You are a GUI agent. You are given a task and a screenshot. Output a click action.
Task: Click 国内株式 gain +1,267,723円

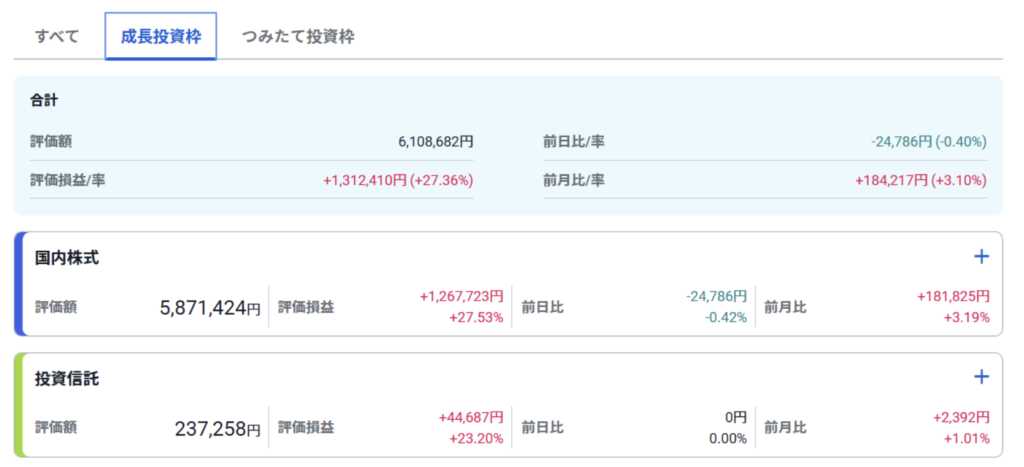coord(461,297)
